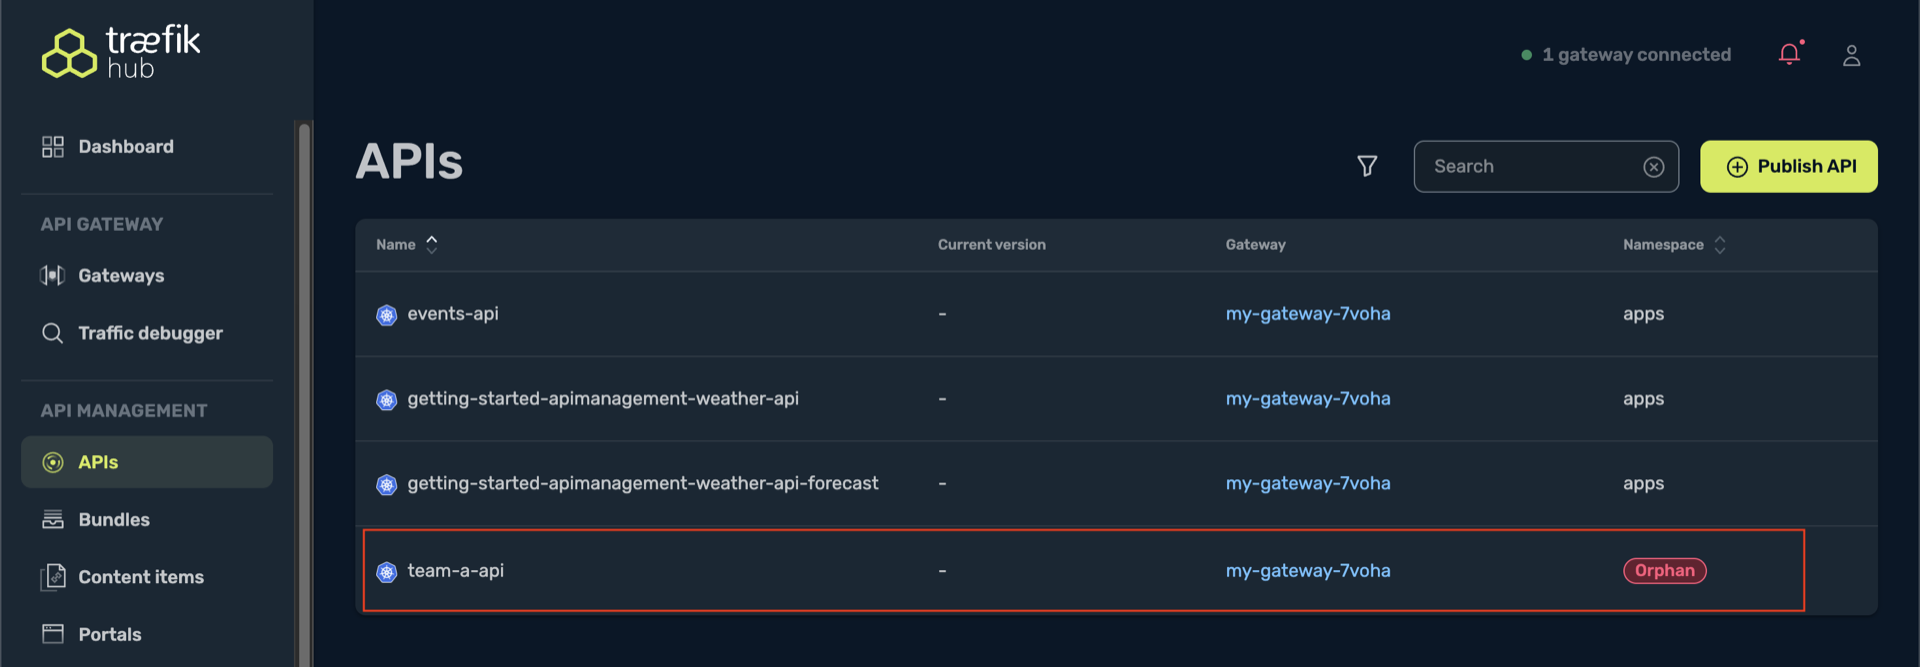Open my-gateway-7voha link in weather-api row
This screenshot has height=667, width=1920.
click(1308, 399)
